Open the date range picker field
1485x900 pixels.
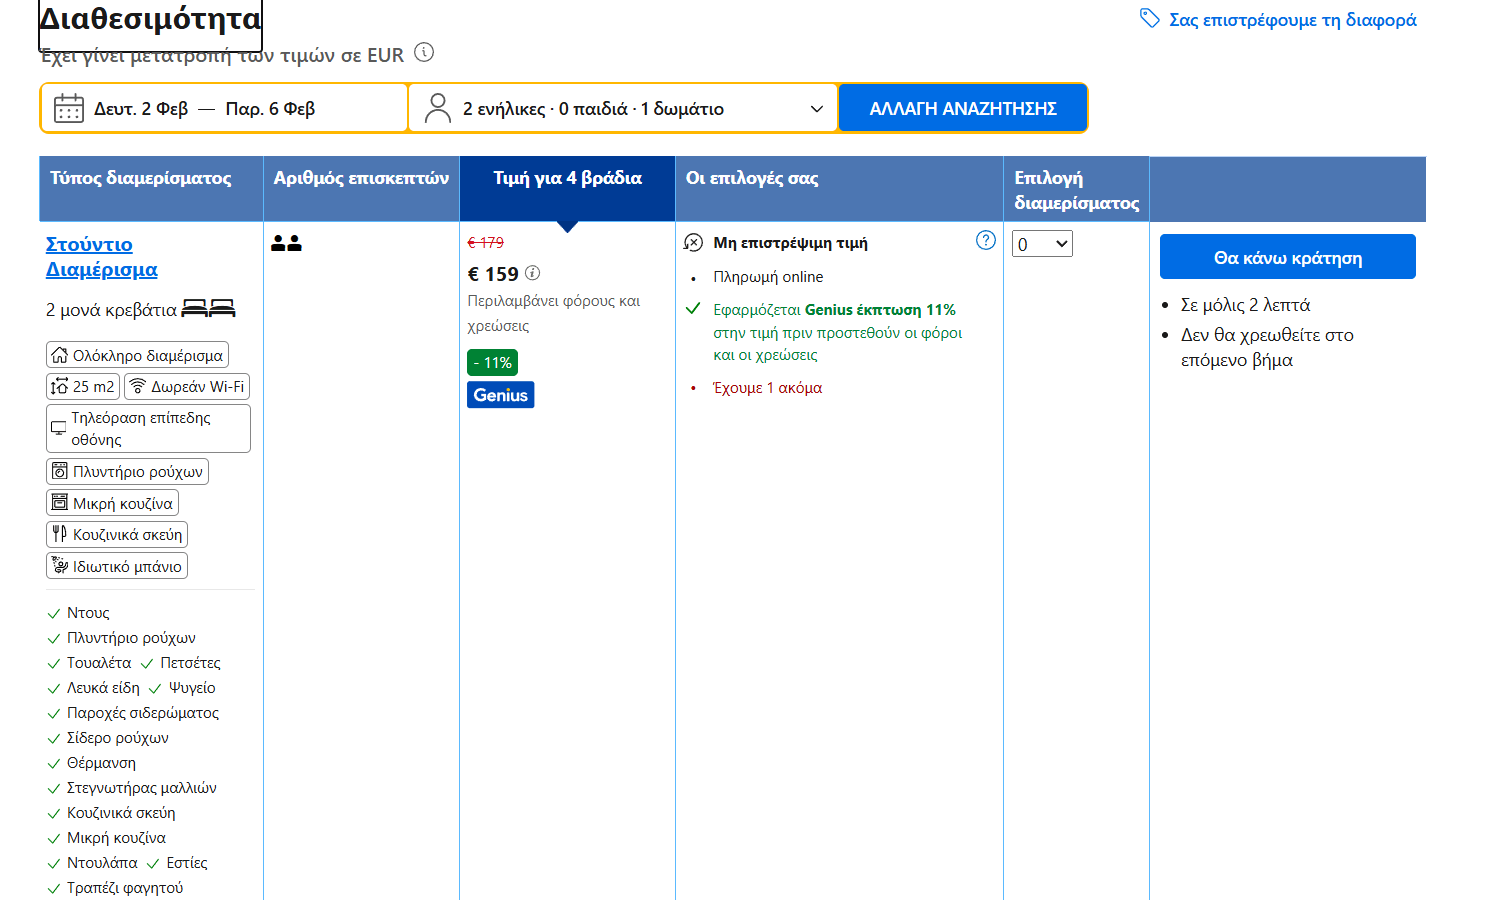(x=224, y=108)
